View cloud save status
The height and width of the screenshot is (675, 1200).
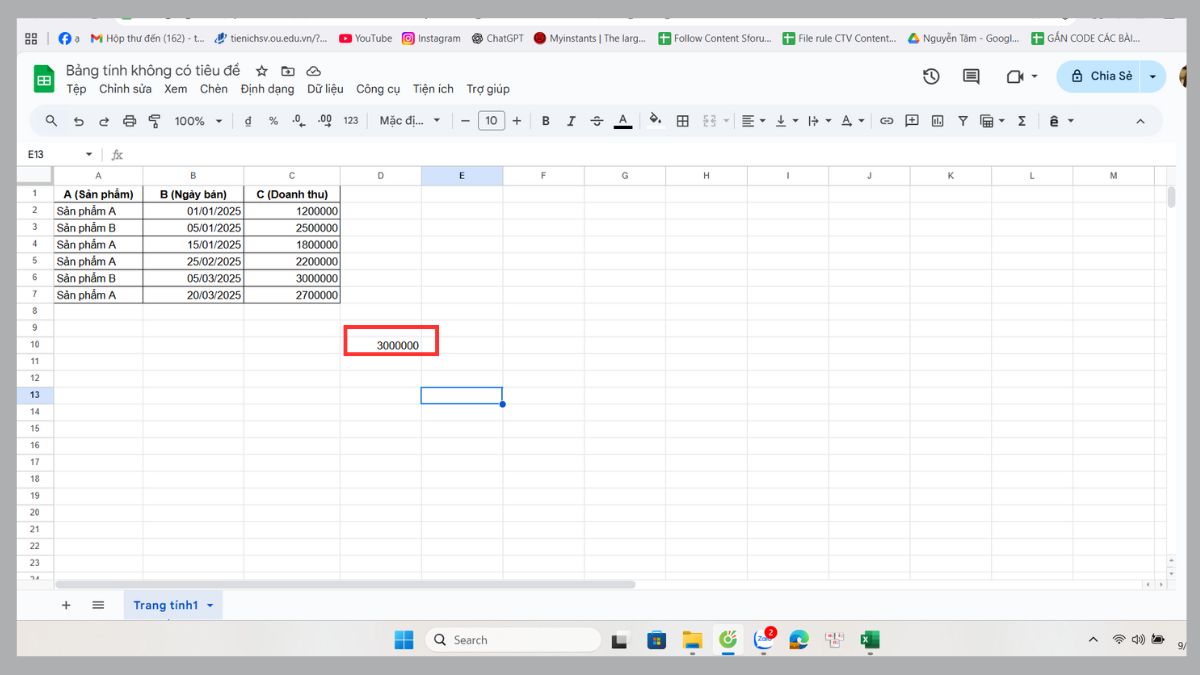[314, 71]
